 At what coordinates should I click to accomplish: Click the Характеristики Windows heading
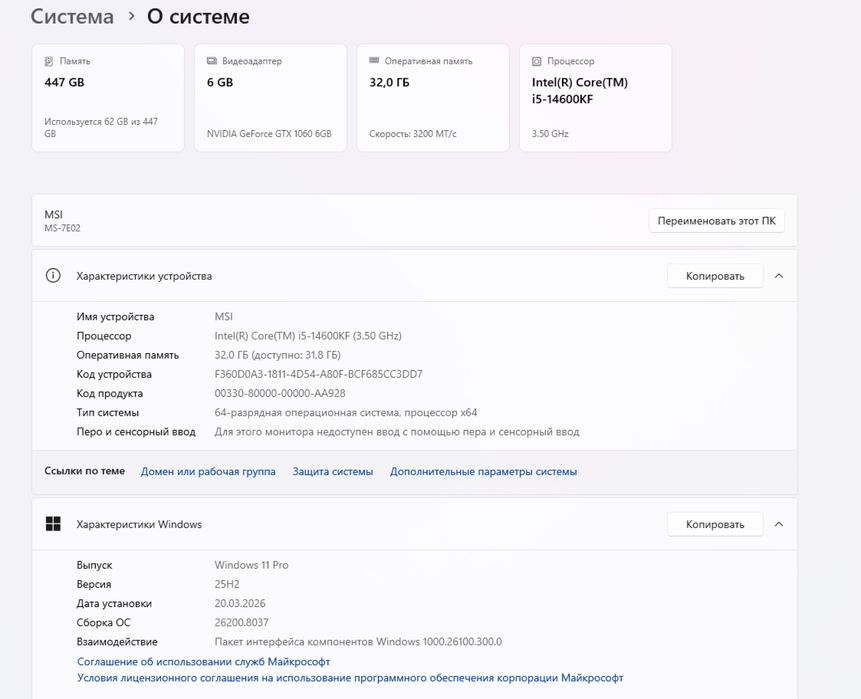139,524
